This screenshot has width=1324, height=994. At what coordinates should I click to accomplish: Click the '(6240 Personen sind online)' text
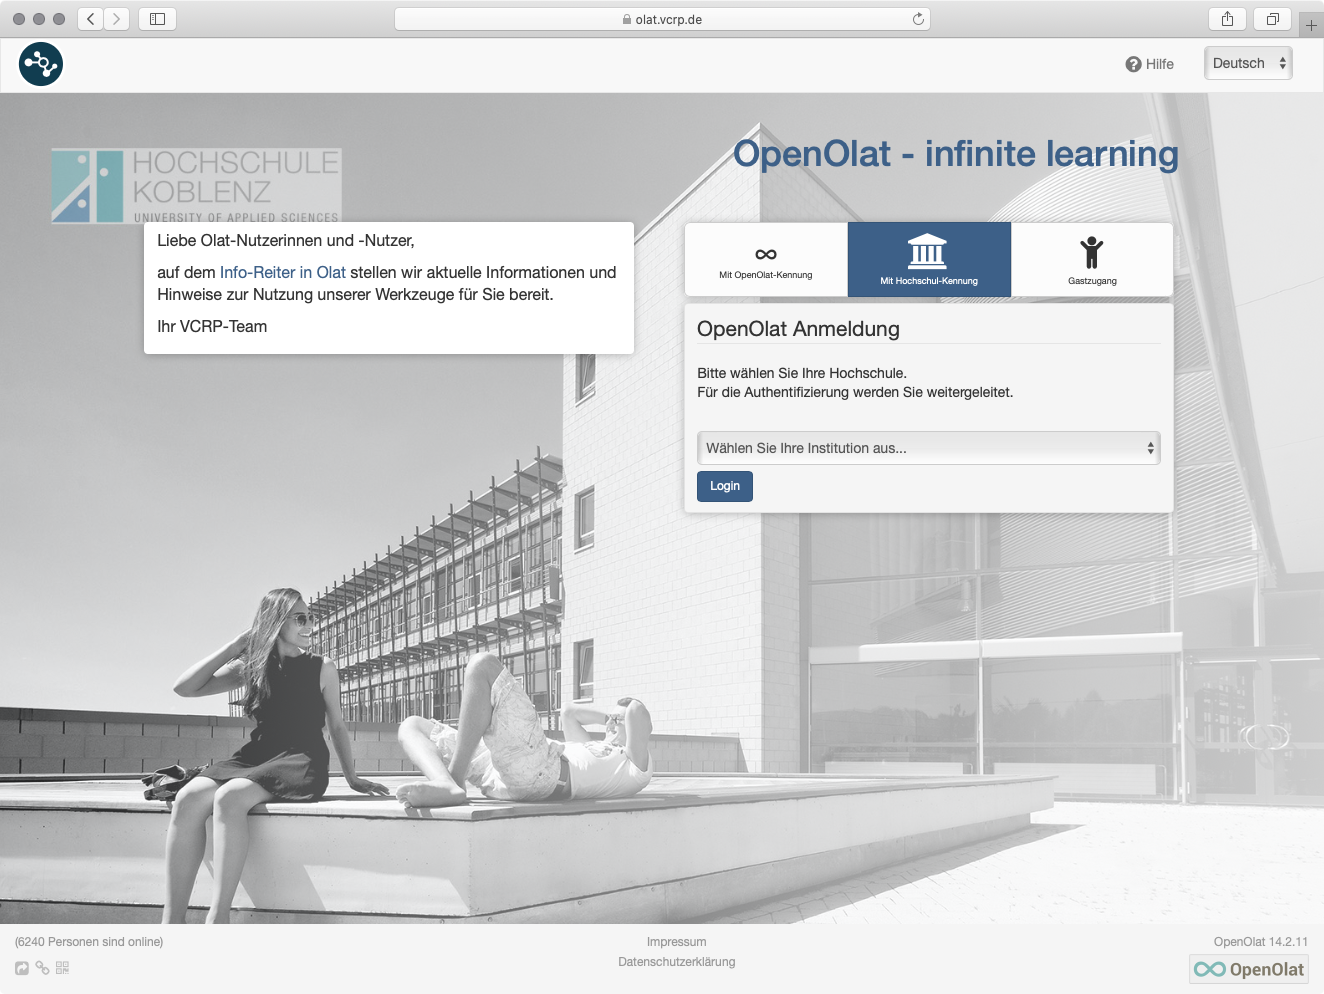coord(89,942)
